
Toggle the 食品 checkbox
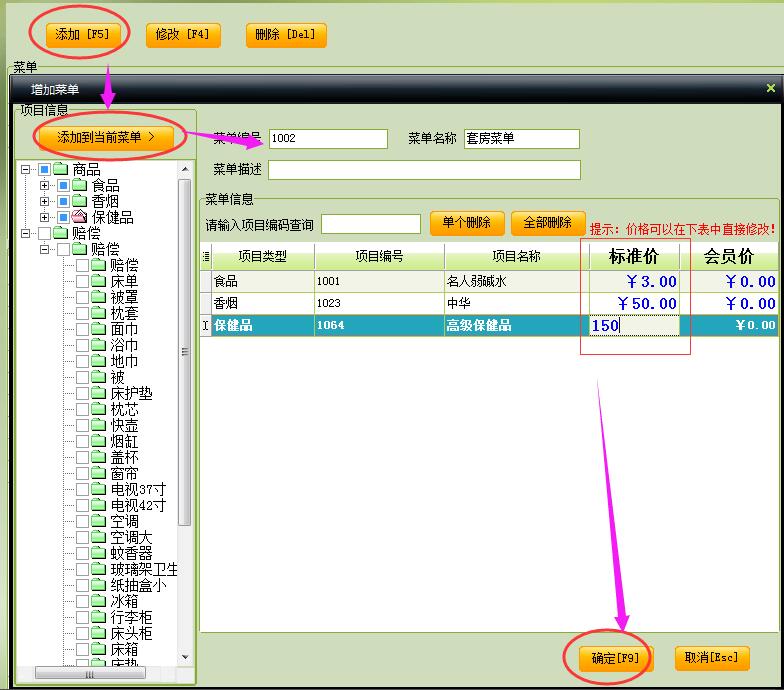click(x=64, y=186)
